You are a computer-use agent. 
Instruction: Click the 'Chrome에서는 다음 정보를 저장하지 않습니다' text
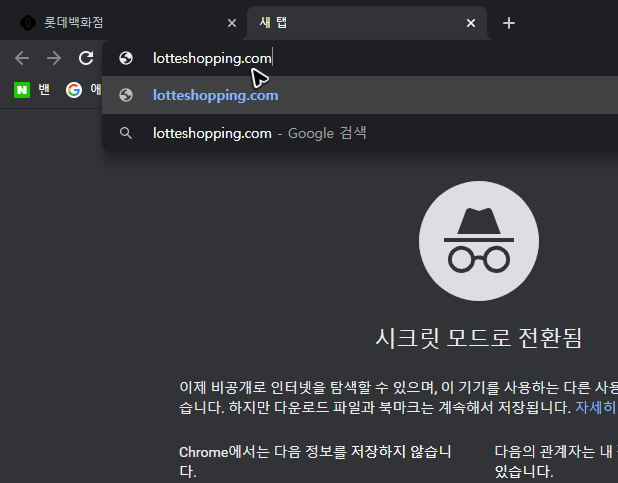coord(315,461)
